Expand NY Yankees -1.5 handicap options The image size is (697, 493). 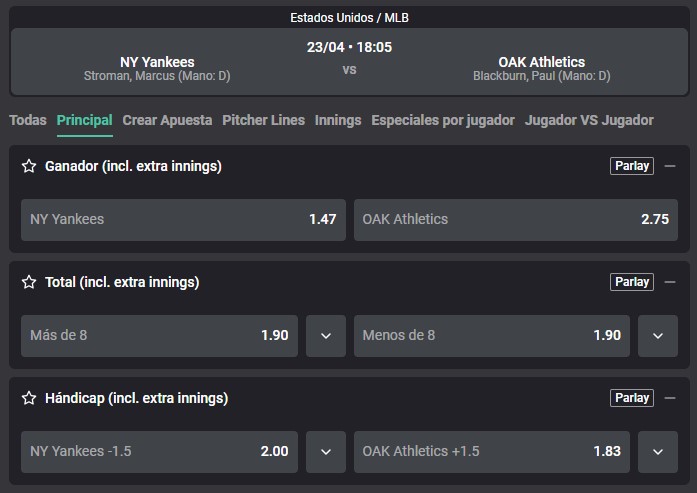click(x=326, y=452)
